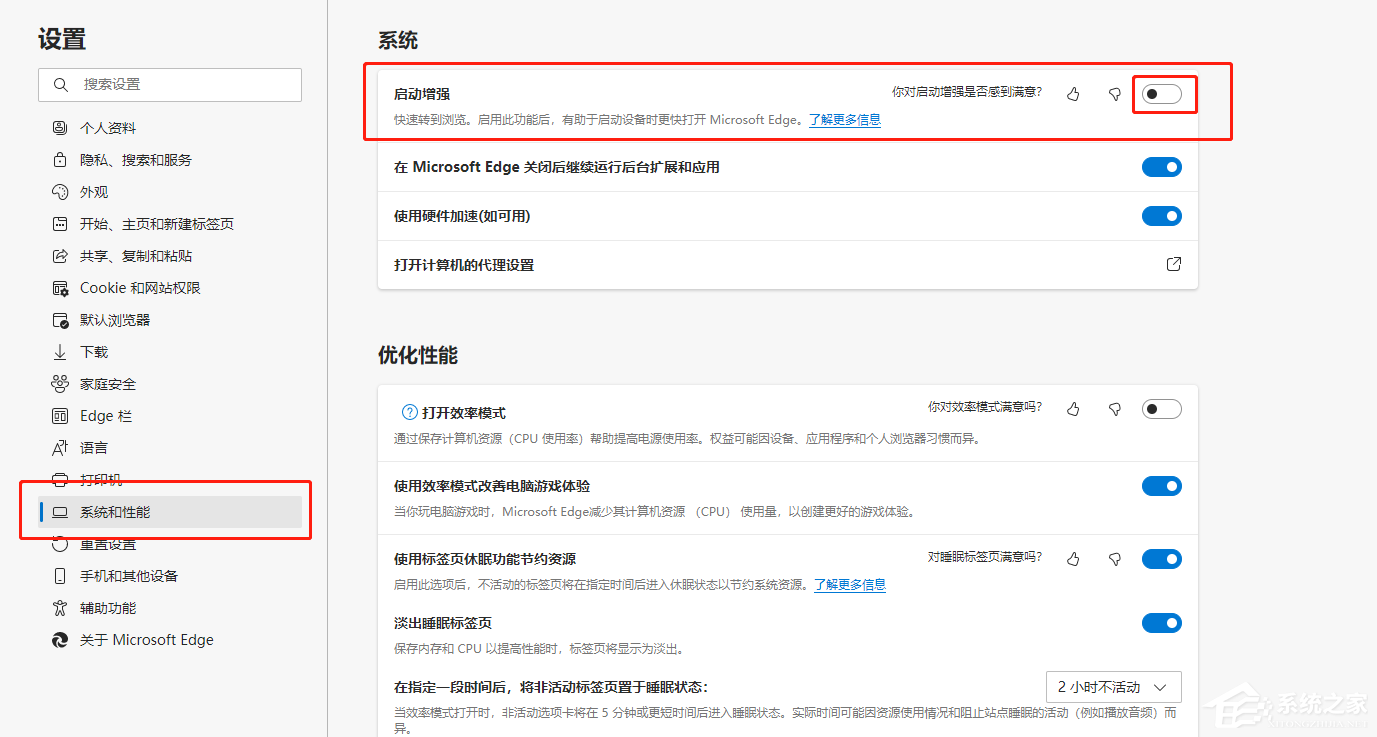Click thumbs down icon for 睡眠标签页
1377x737 pixels.
click(1114, 558)
